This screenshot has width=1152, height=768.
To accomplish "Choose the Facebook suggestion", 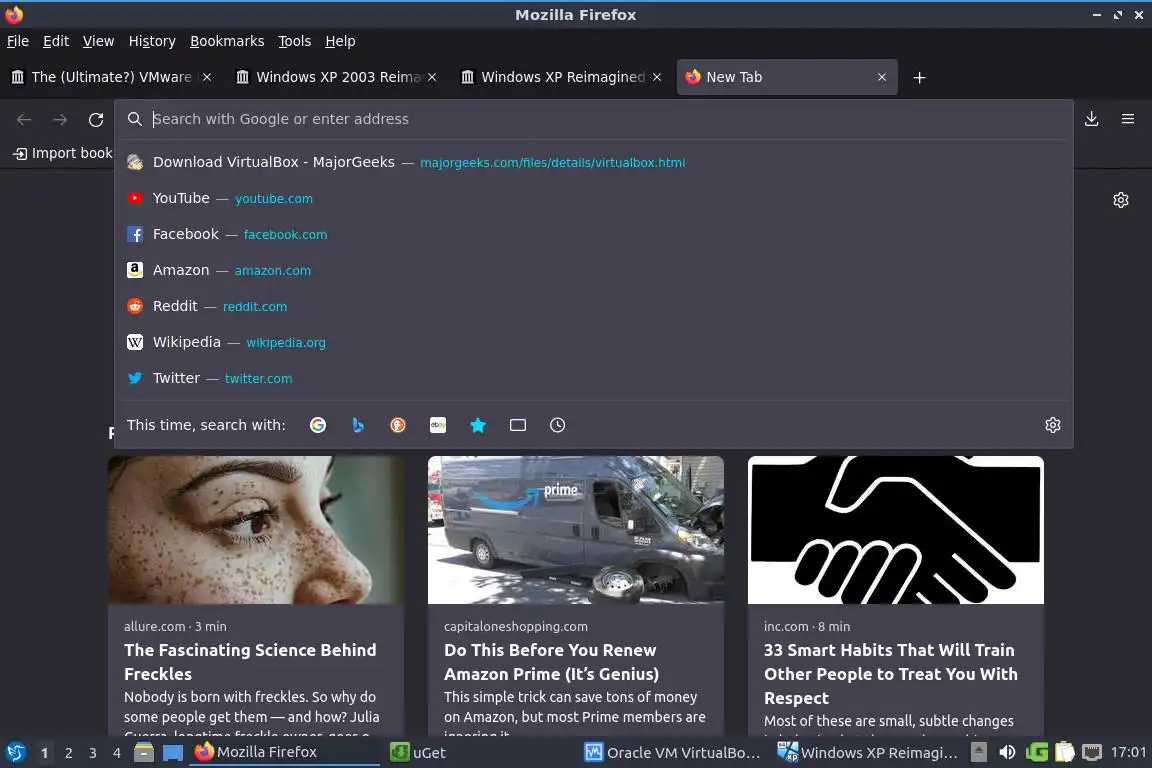I will coord(594,234).
